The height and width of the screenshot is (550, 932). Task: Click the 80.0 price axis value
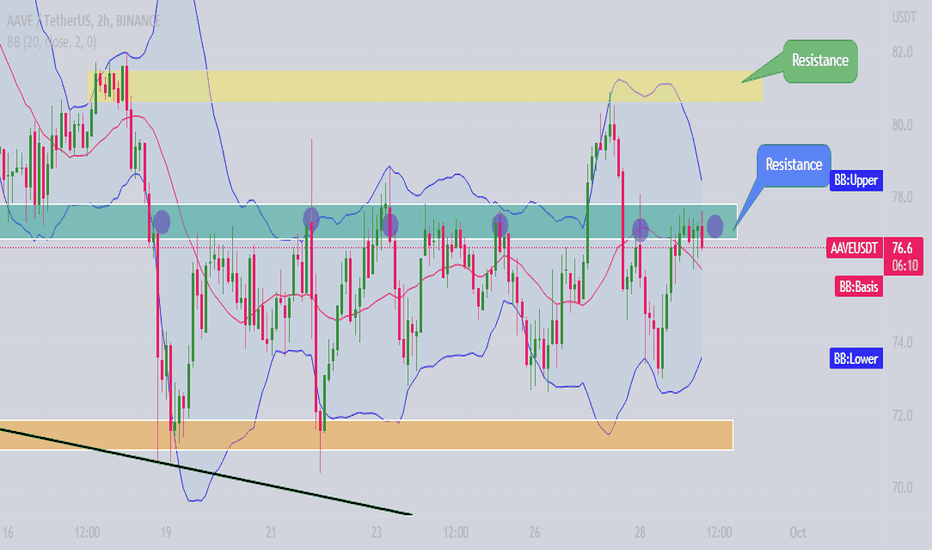click(x=902, y=125)
